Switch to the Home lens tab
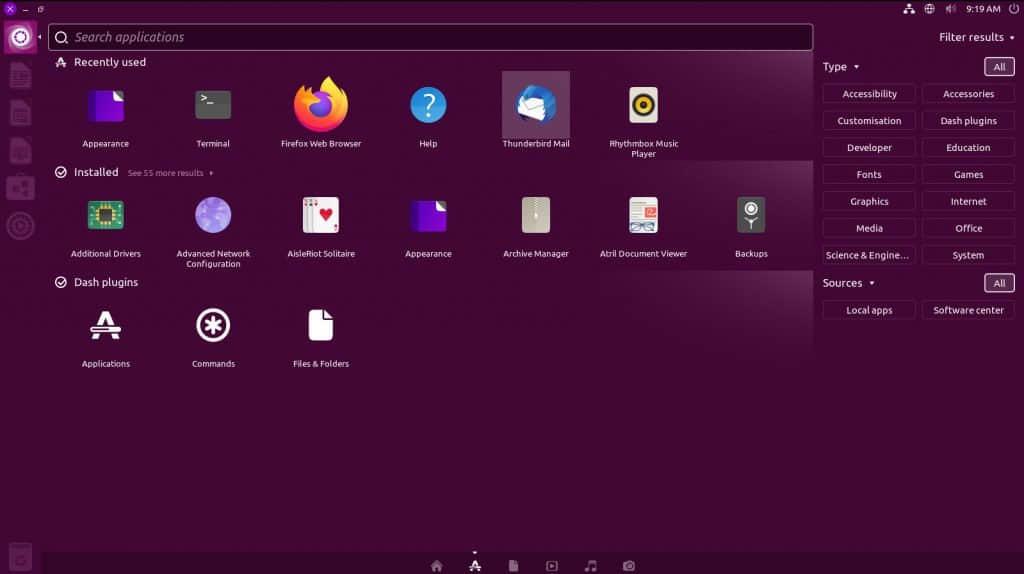The height and width of the screenshot is (574, 1024). pos(436,566)
